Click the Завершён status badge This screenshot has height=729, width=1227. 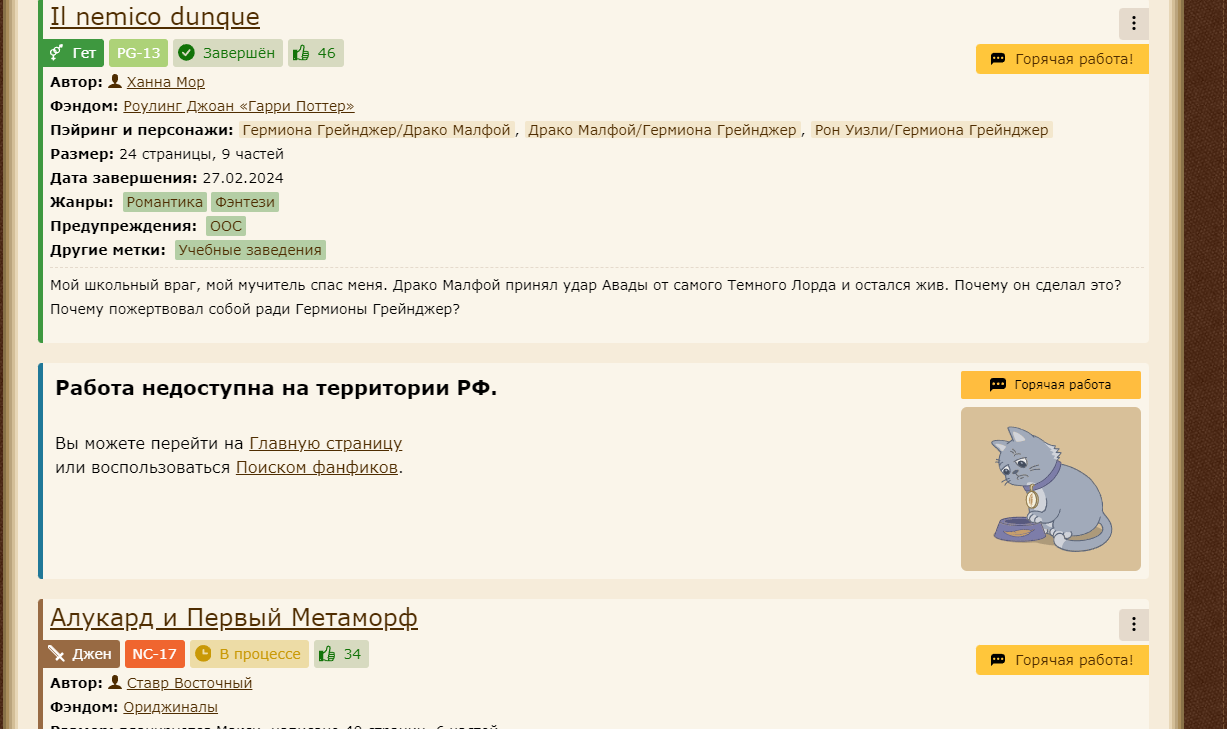(228, 53)
